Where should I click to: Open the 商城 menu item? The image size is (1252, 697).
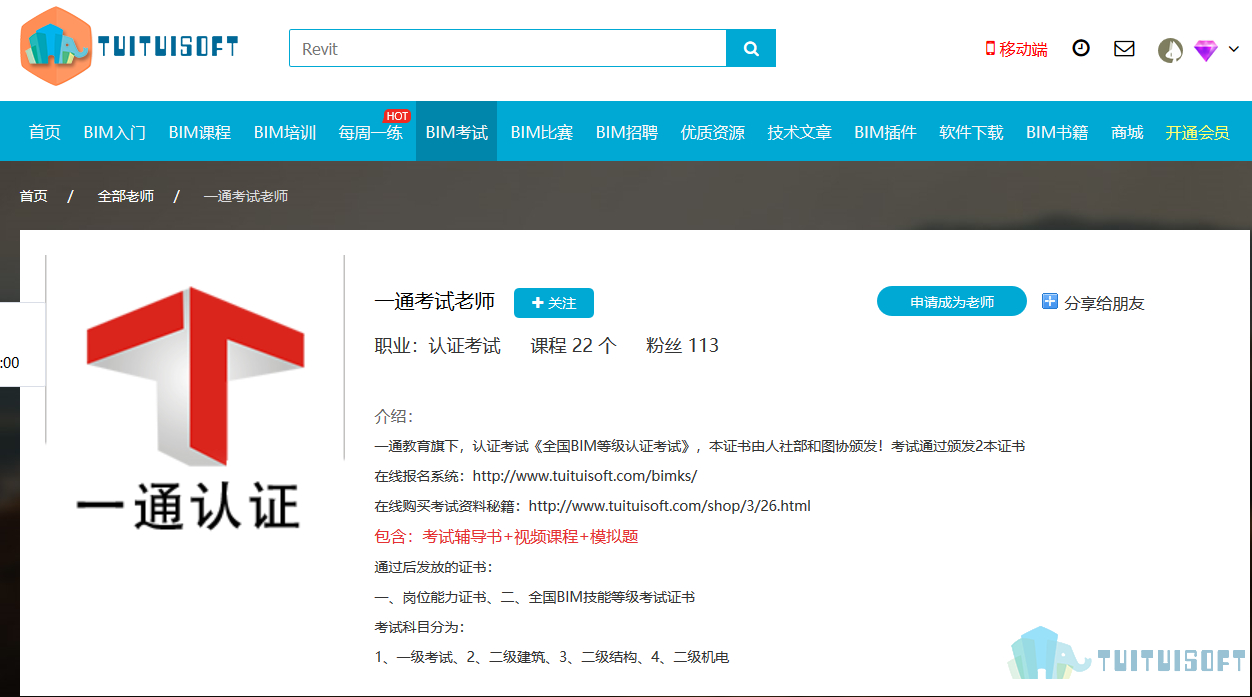point(1127,132)
